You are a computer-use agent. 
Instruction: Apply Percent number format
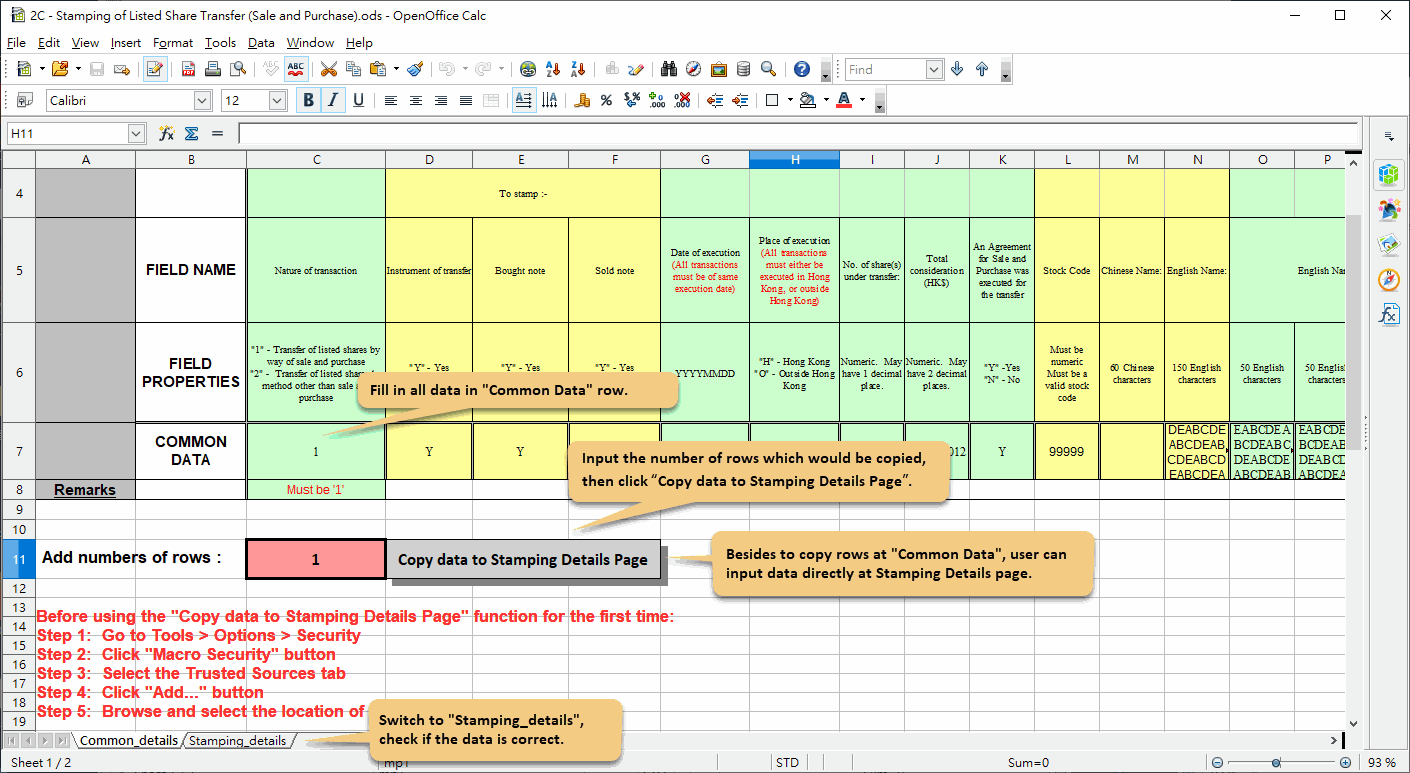(x=606, y=100)
